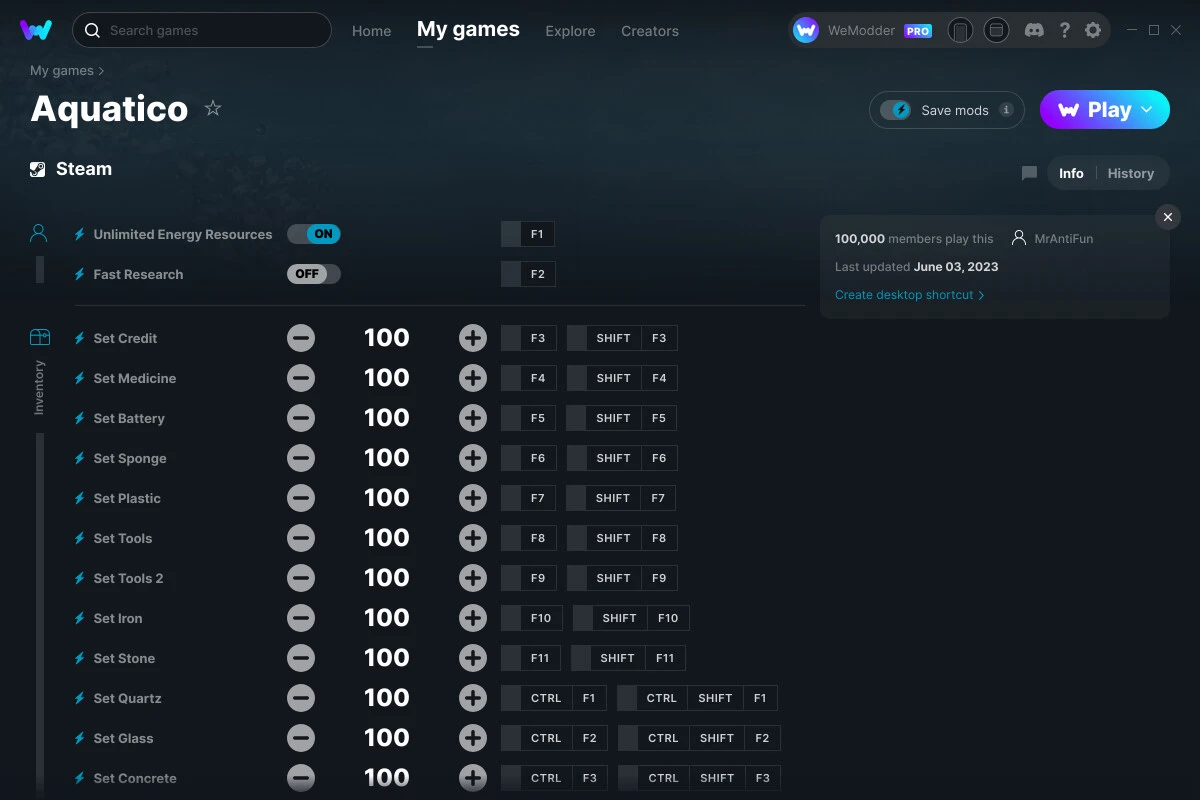Select the player category icon in sidebar
1200x800 pixels.
[x=39, y=234]
